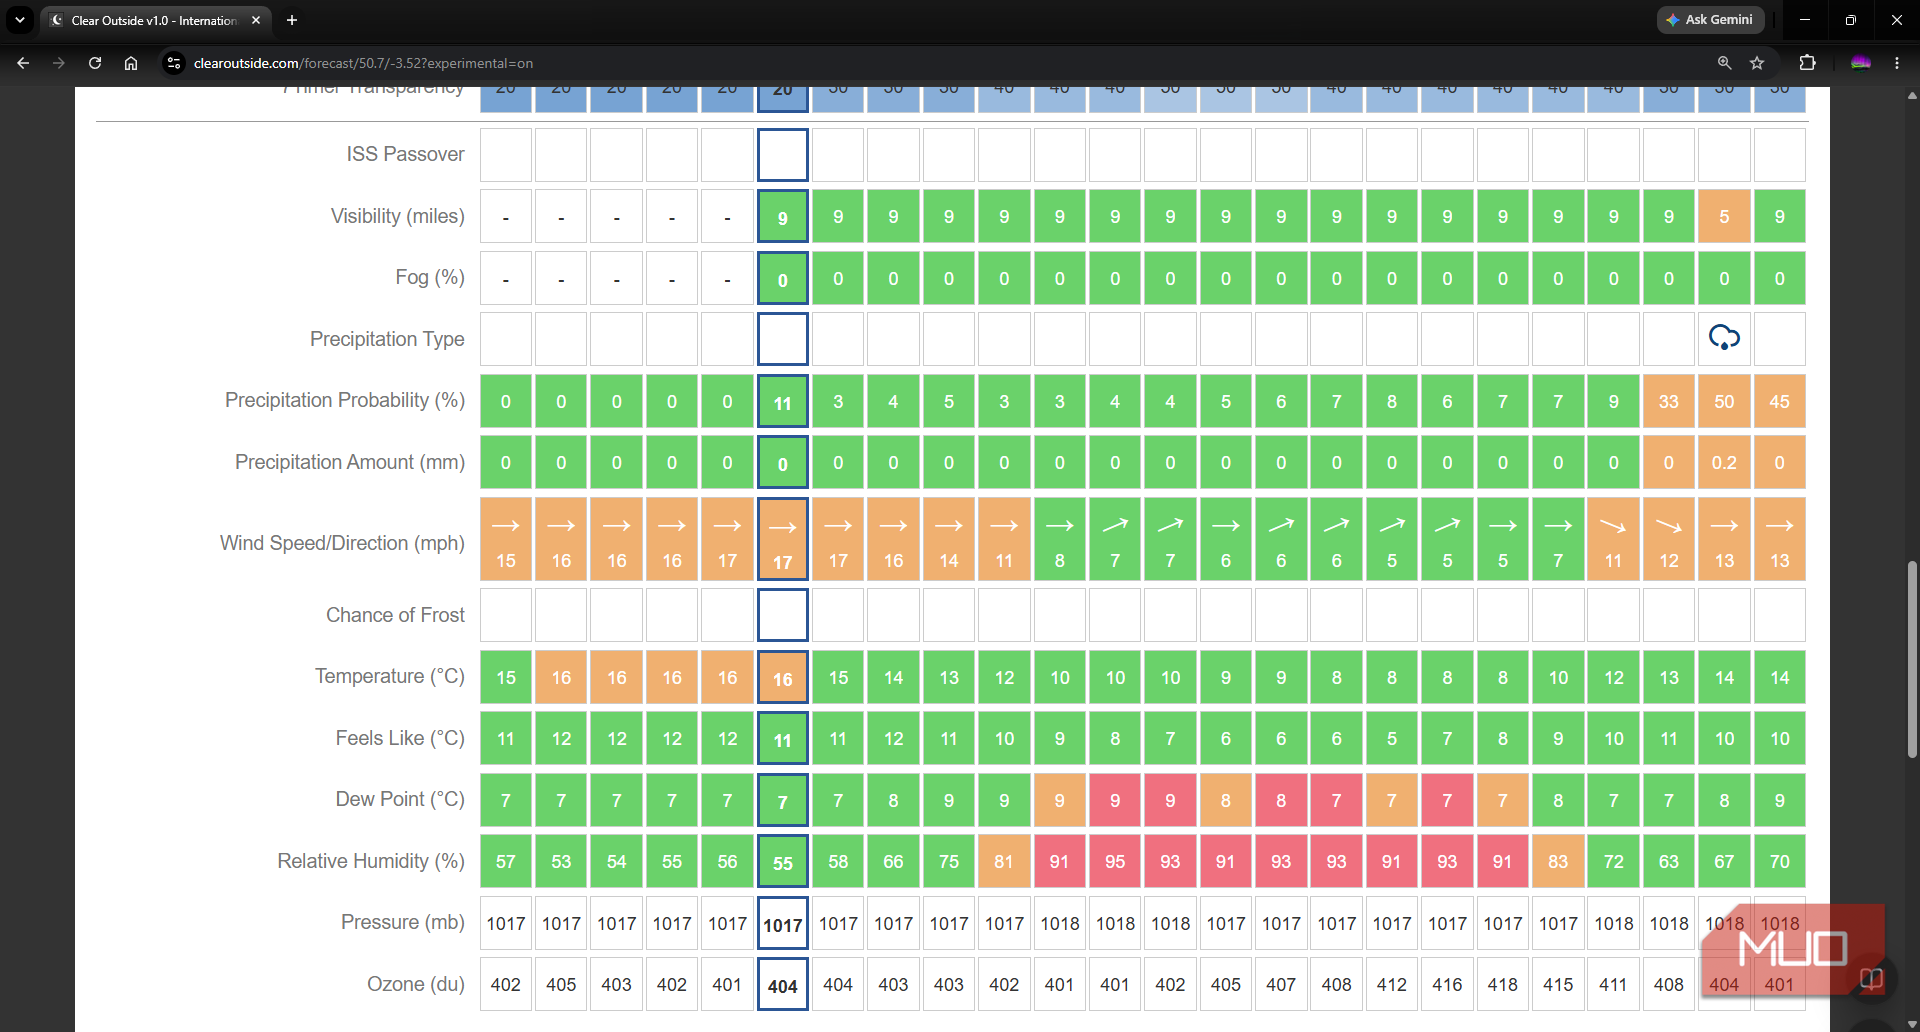Click the browser forward arrow

(x=59, y=63)
